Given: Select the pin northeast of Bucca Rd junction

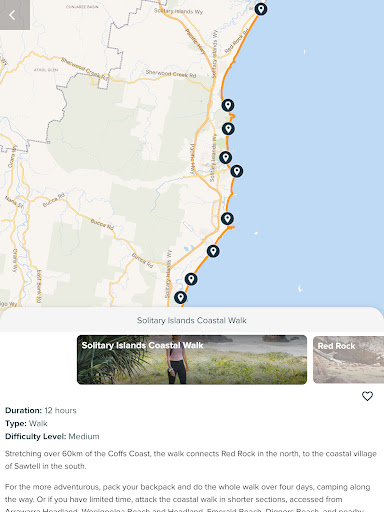Looking at the screenshot, I should coord(213,251).
